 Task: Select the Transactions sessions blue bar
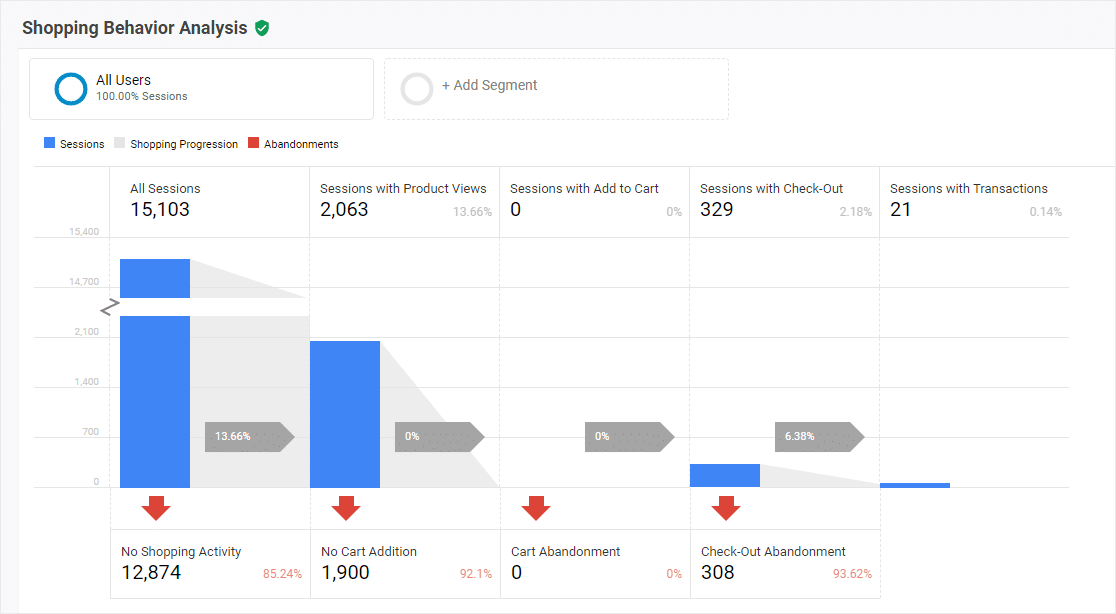pos(915,485)
